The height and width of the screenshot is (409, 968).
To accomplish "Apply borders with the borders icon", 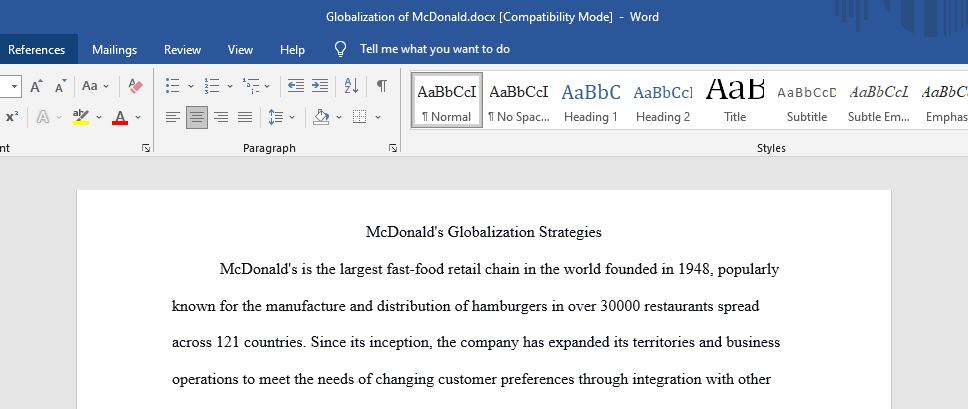I will pyautogui.click(x=359, y=117).
